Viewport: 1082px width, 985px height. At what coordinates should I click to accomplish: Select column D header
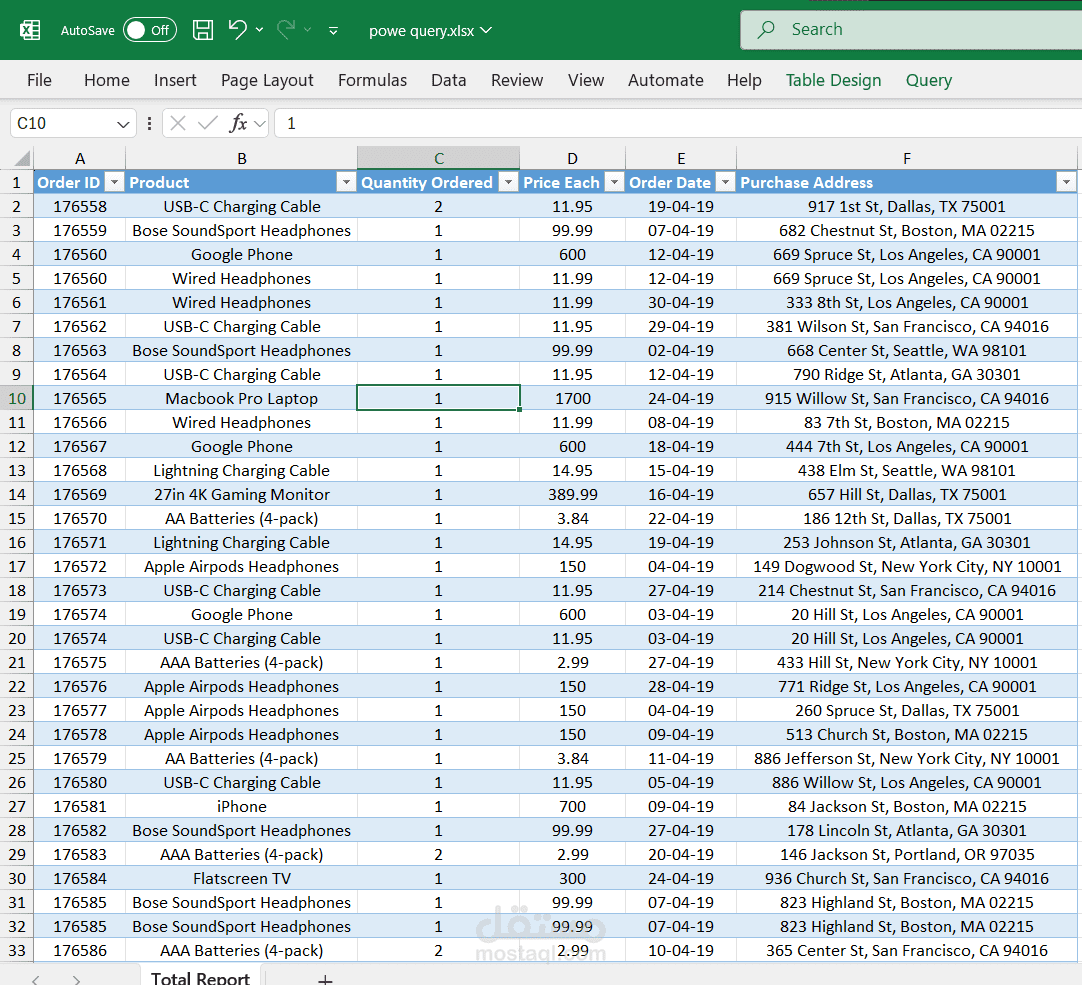click(573, 159)
